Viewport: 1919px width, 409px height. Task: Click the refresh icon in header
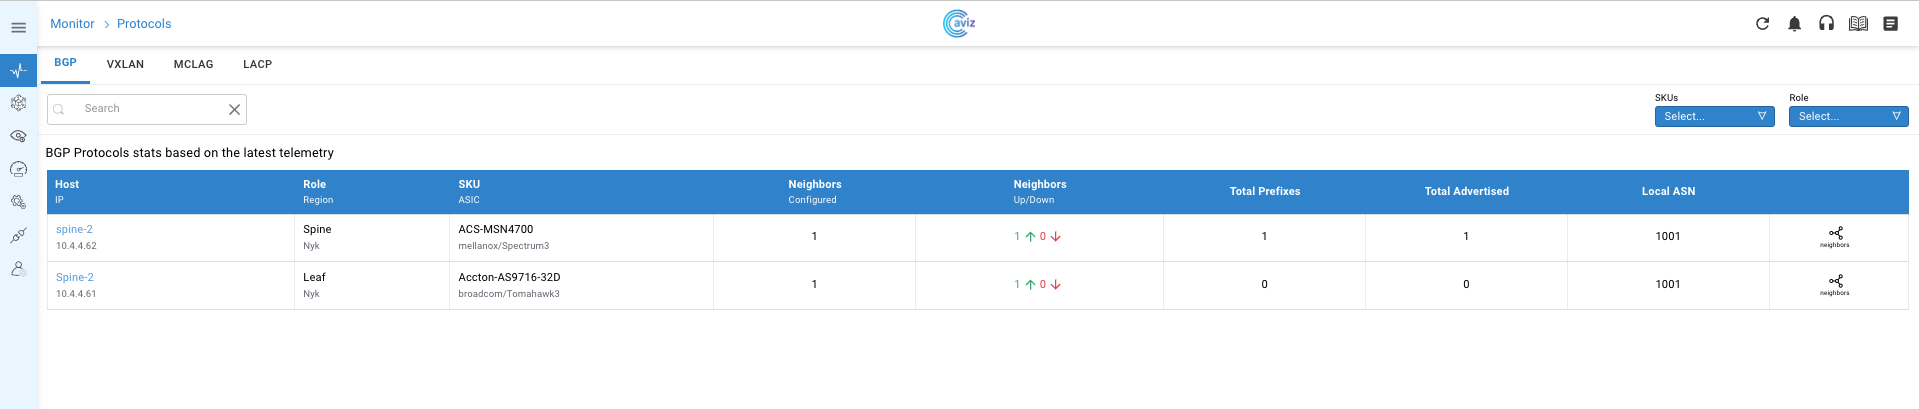1762,24
